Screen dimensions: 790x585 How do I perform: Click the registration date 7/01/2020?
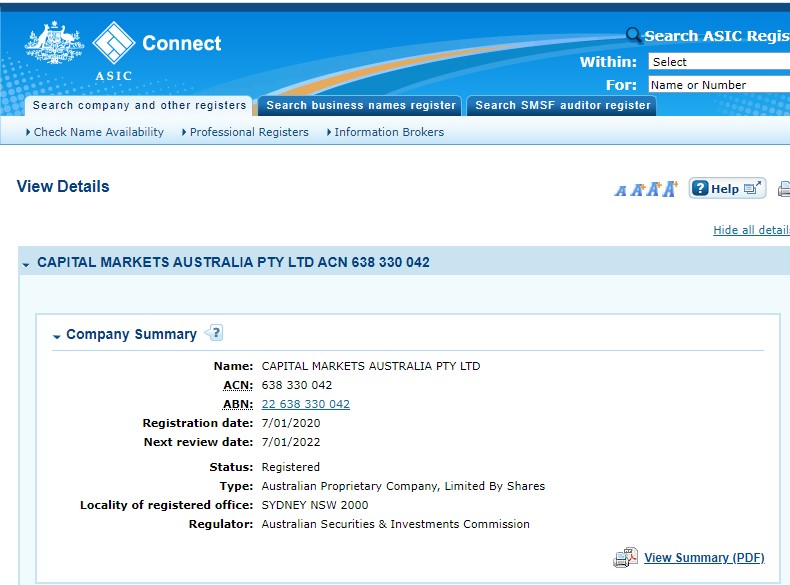coord(291,423)
